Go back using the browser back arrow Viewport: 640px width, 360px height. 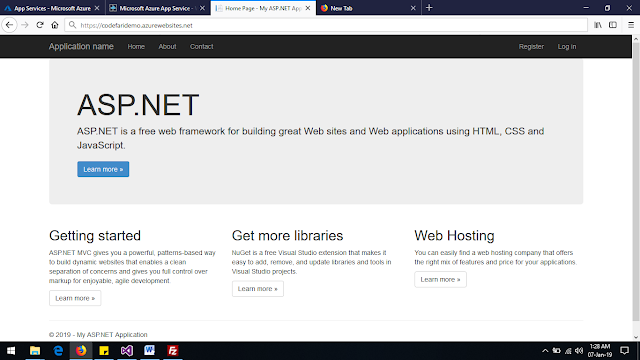coord(9,25)
